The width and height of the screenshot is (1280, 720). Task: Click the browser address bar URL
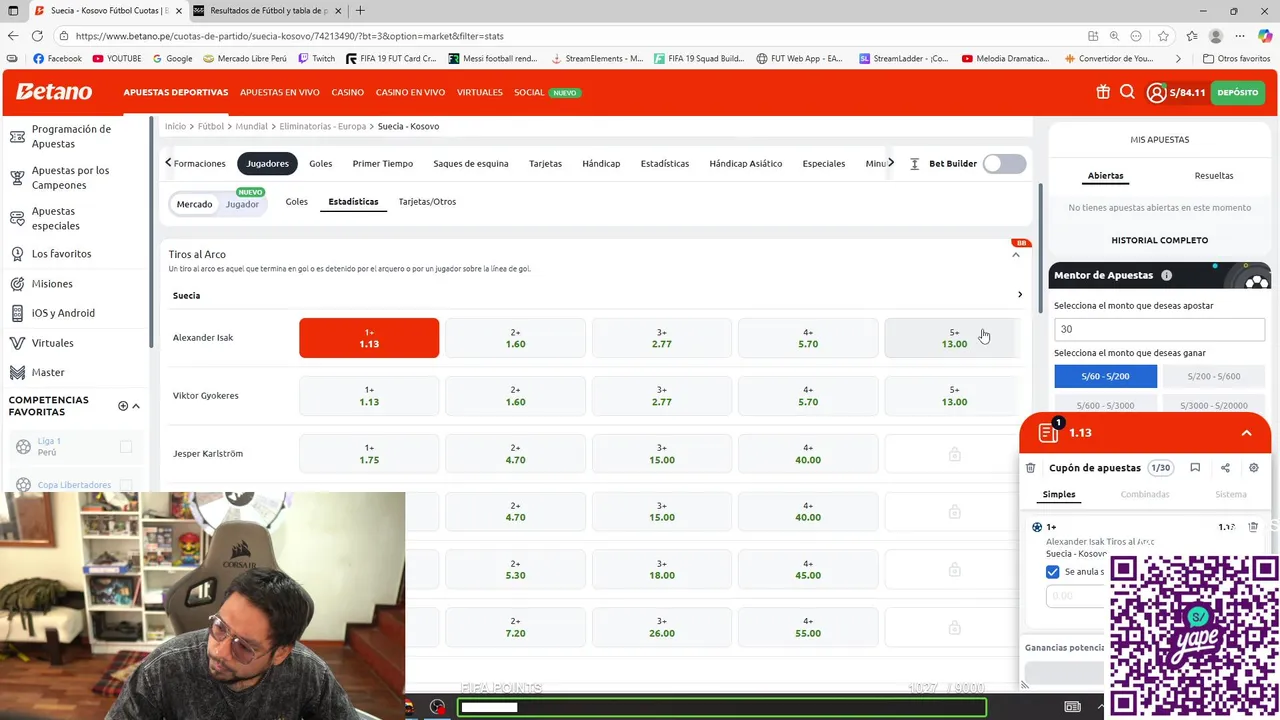pos(289,36)
